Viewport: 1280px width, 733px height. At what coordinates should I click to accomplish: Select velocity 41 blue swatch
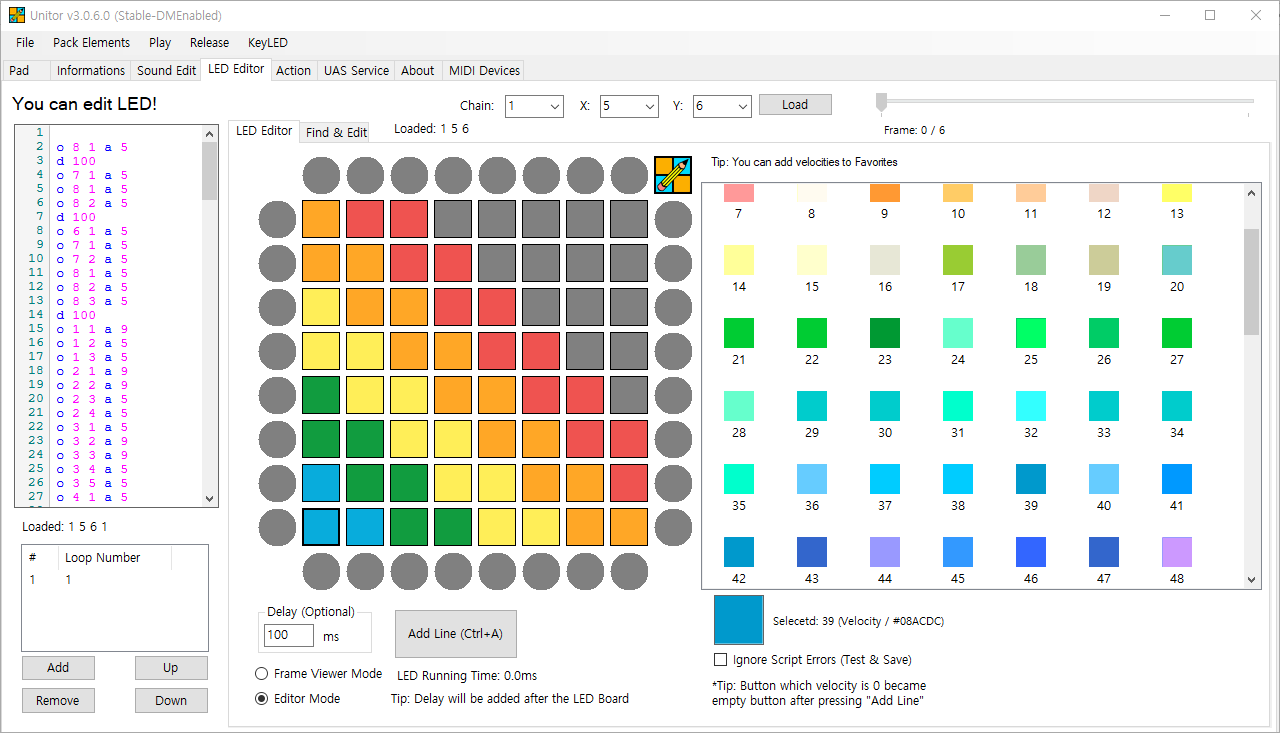click(x=1177, y=479)
